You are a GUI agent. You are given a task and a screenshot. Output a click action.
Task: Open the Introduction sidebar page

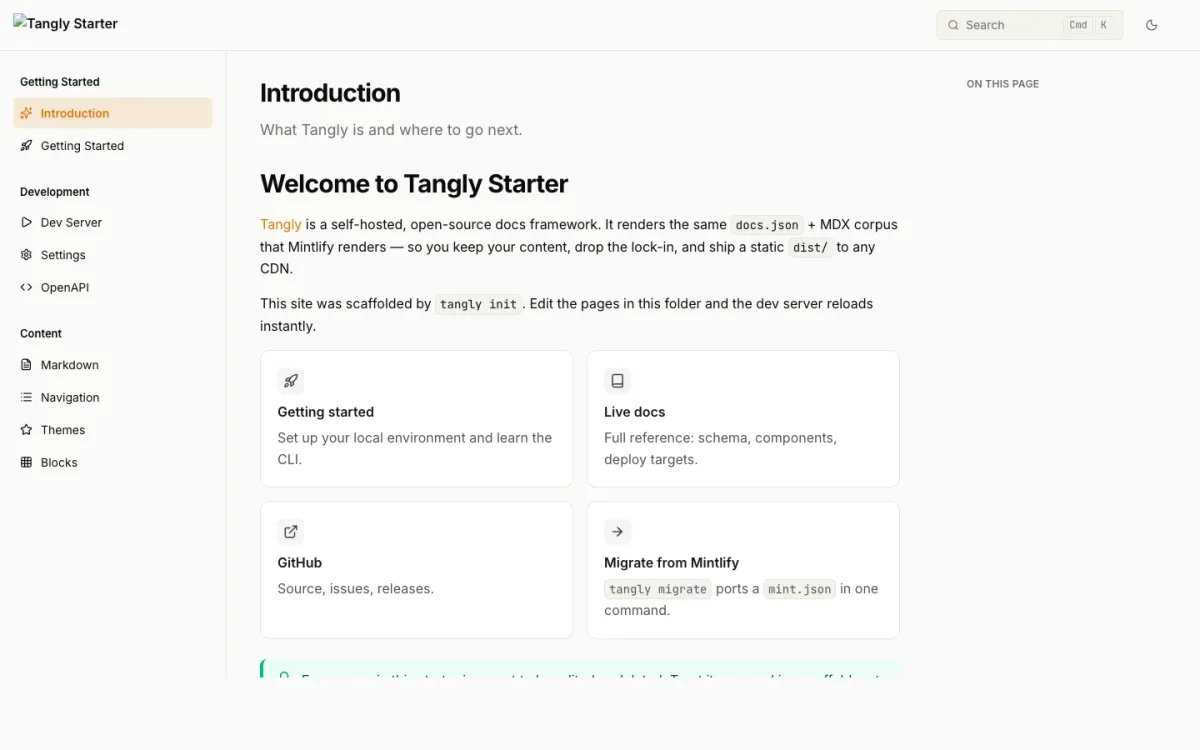coord(113,113)
